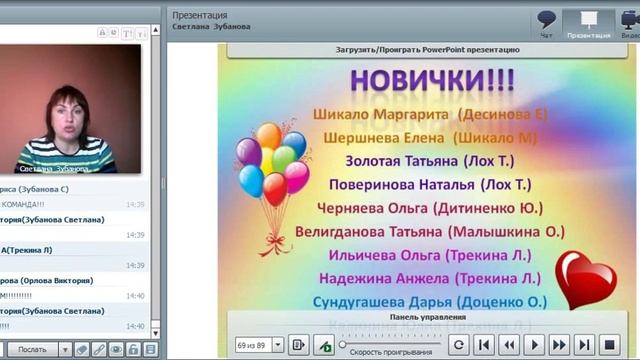640x360 pixels.
Task: Toggle the eye visibility icon in chat toolbar
Action: pos(116,349)
